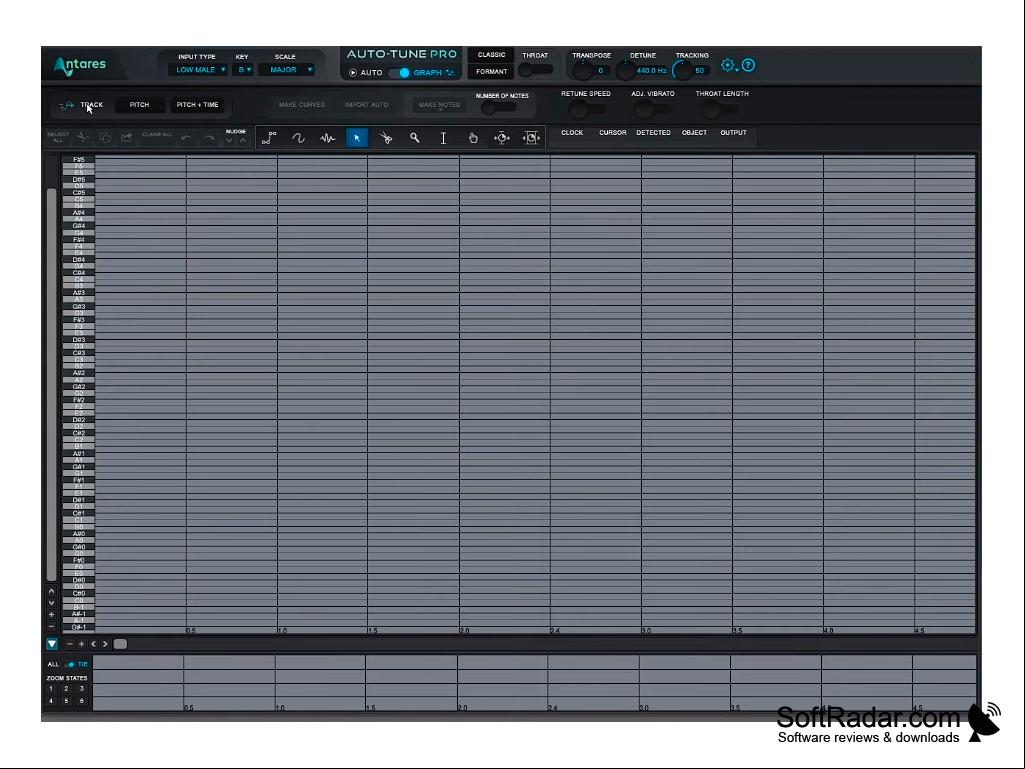
Task: Click horizontal zoom in plus button
Action: coord(82,644)
